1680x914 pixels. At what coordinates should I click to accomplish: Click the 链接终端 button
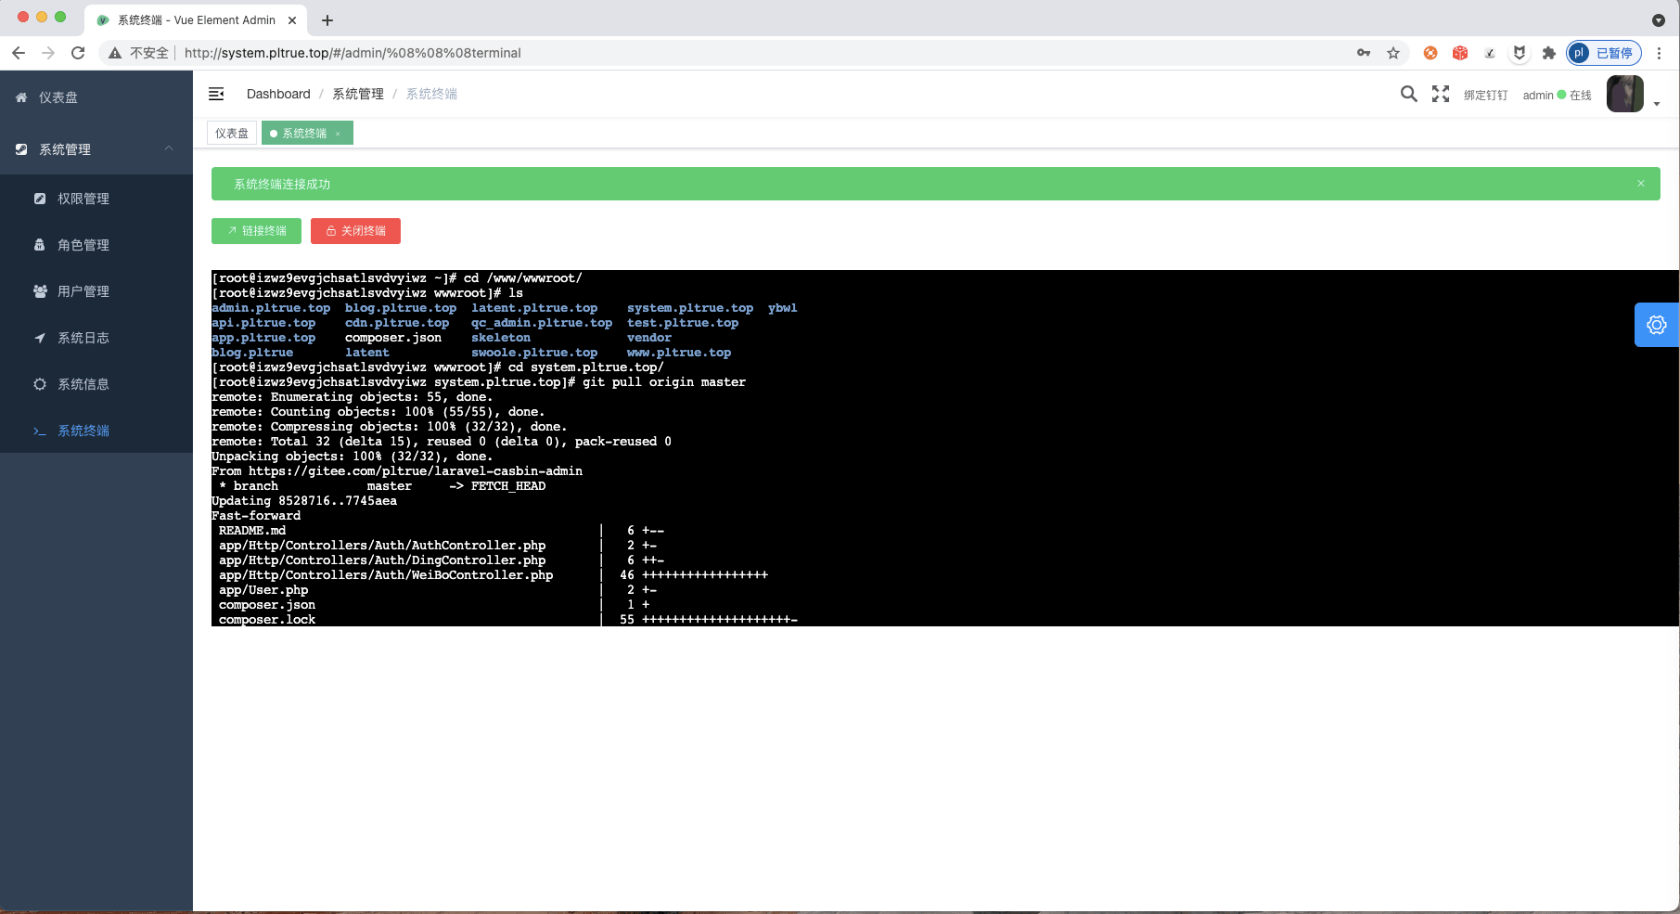[256, 231]
